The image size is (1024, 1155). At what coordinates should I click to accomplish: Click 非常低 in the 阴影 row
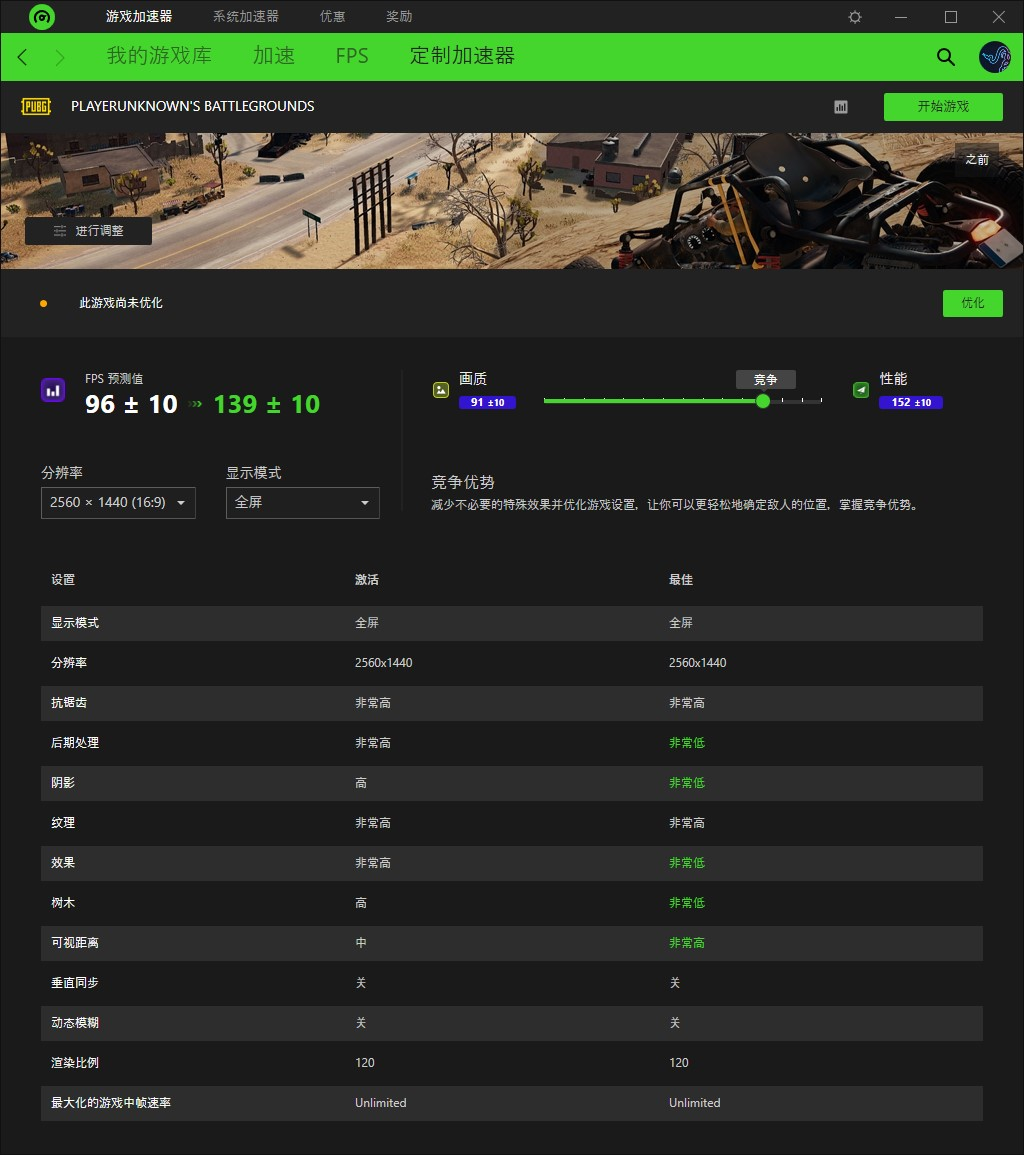point(687,782)
